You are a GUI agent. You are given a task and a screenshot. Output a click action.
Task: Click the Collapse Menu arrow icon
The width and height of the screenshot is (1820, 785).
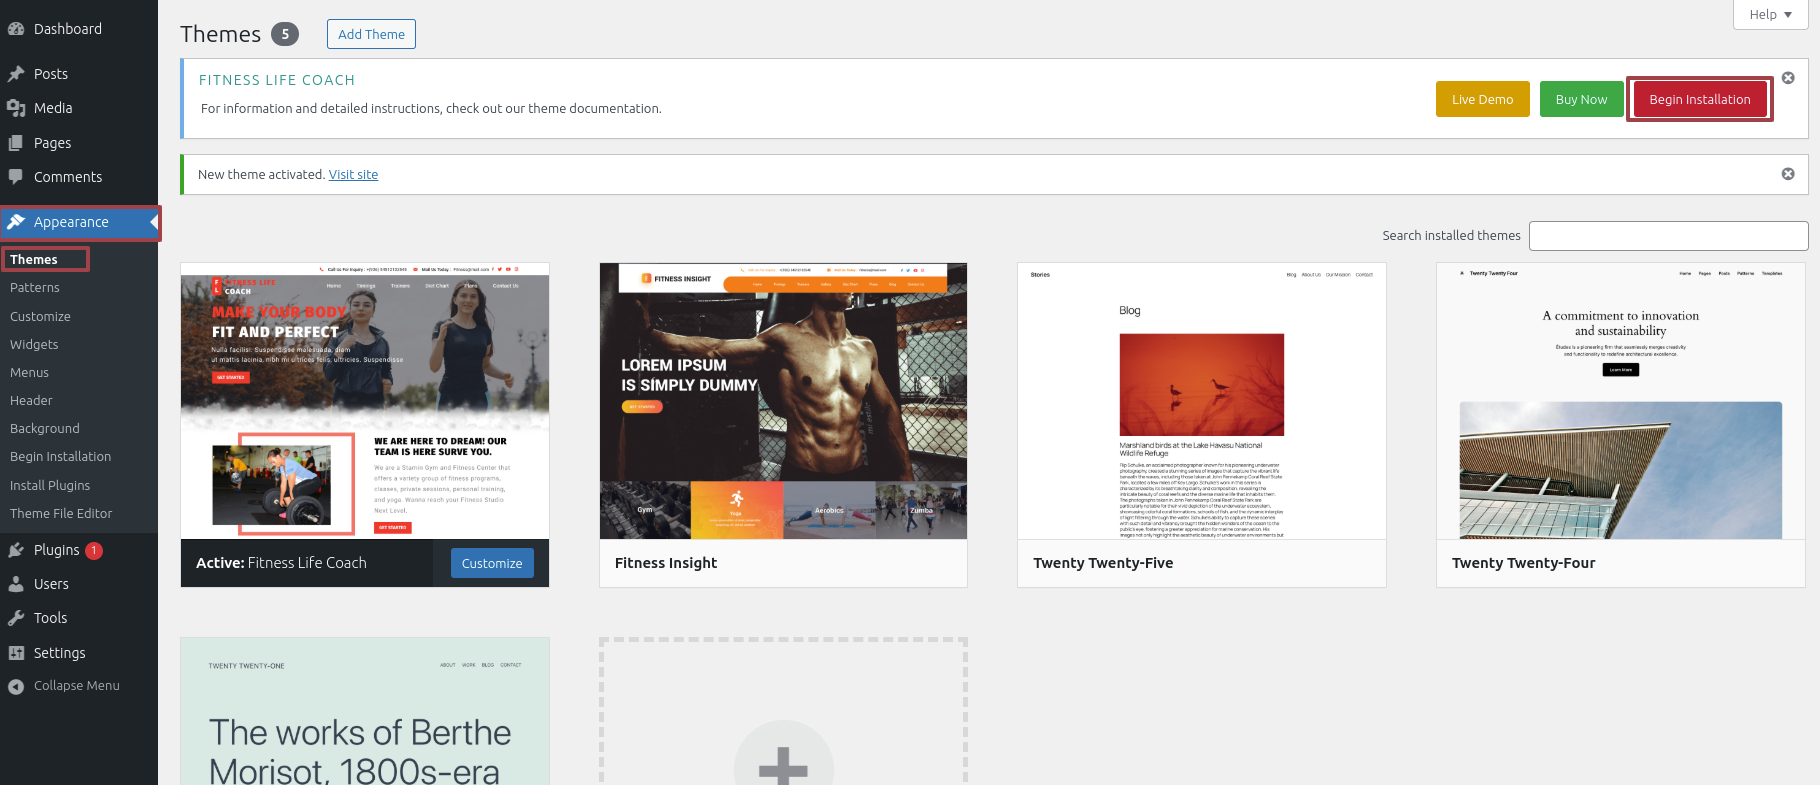tap(16, 686)
